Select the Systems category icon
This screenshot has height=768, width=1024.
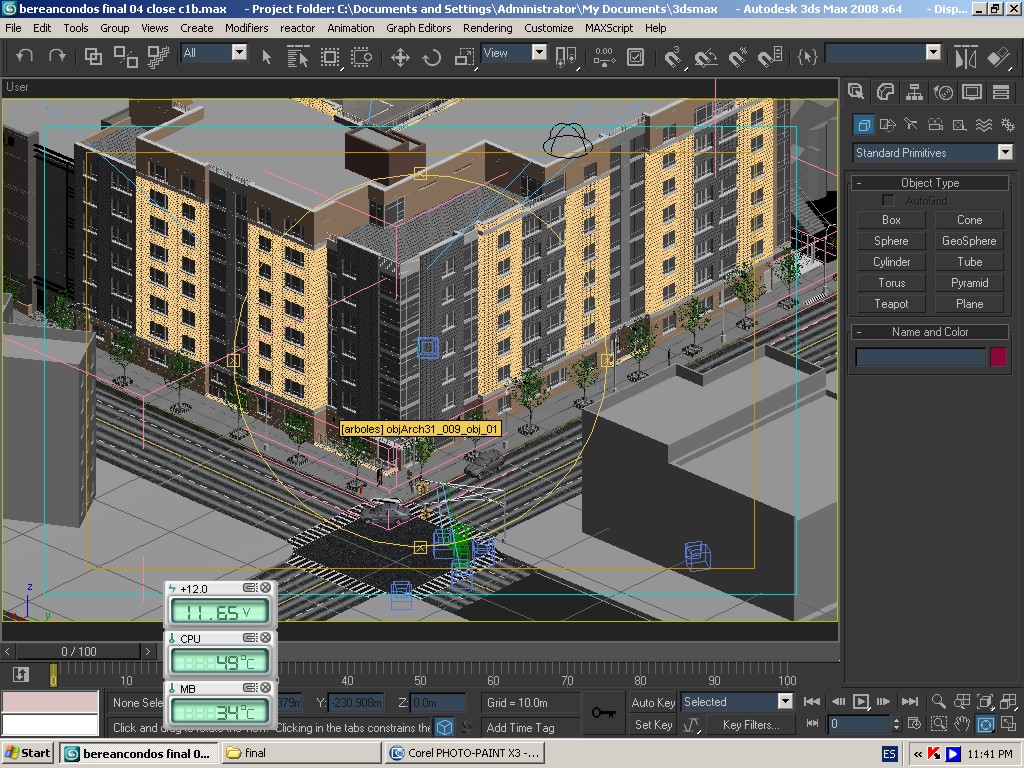point(1008,124)
